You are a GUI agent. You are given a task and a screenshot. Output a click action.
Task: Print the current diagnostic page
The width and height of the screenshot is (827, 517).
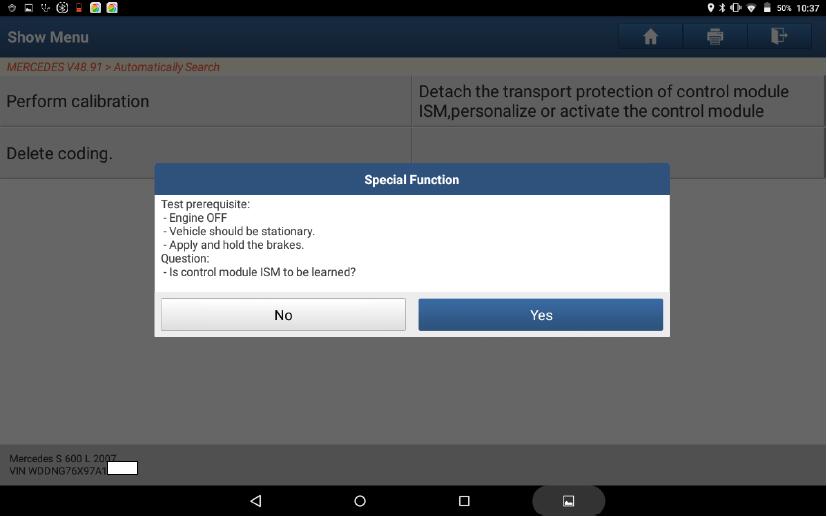pyautogui.click(x=715, y=36)
